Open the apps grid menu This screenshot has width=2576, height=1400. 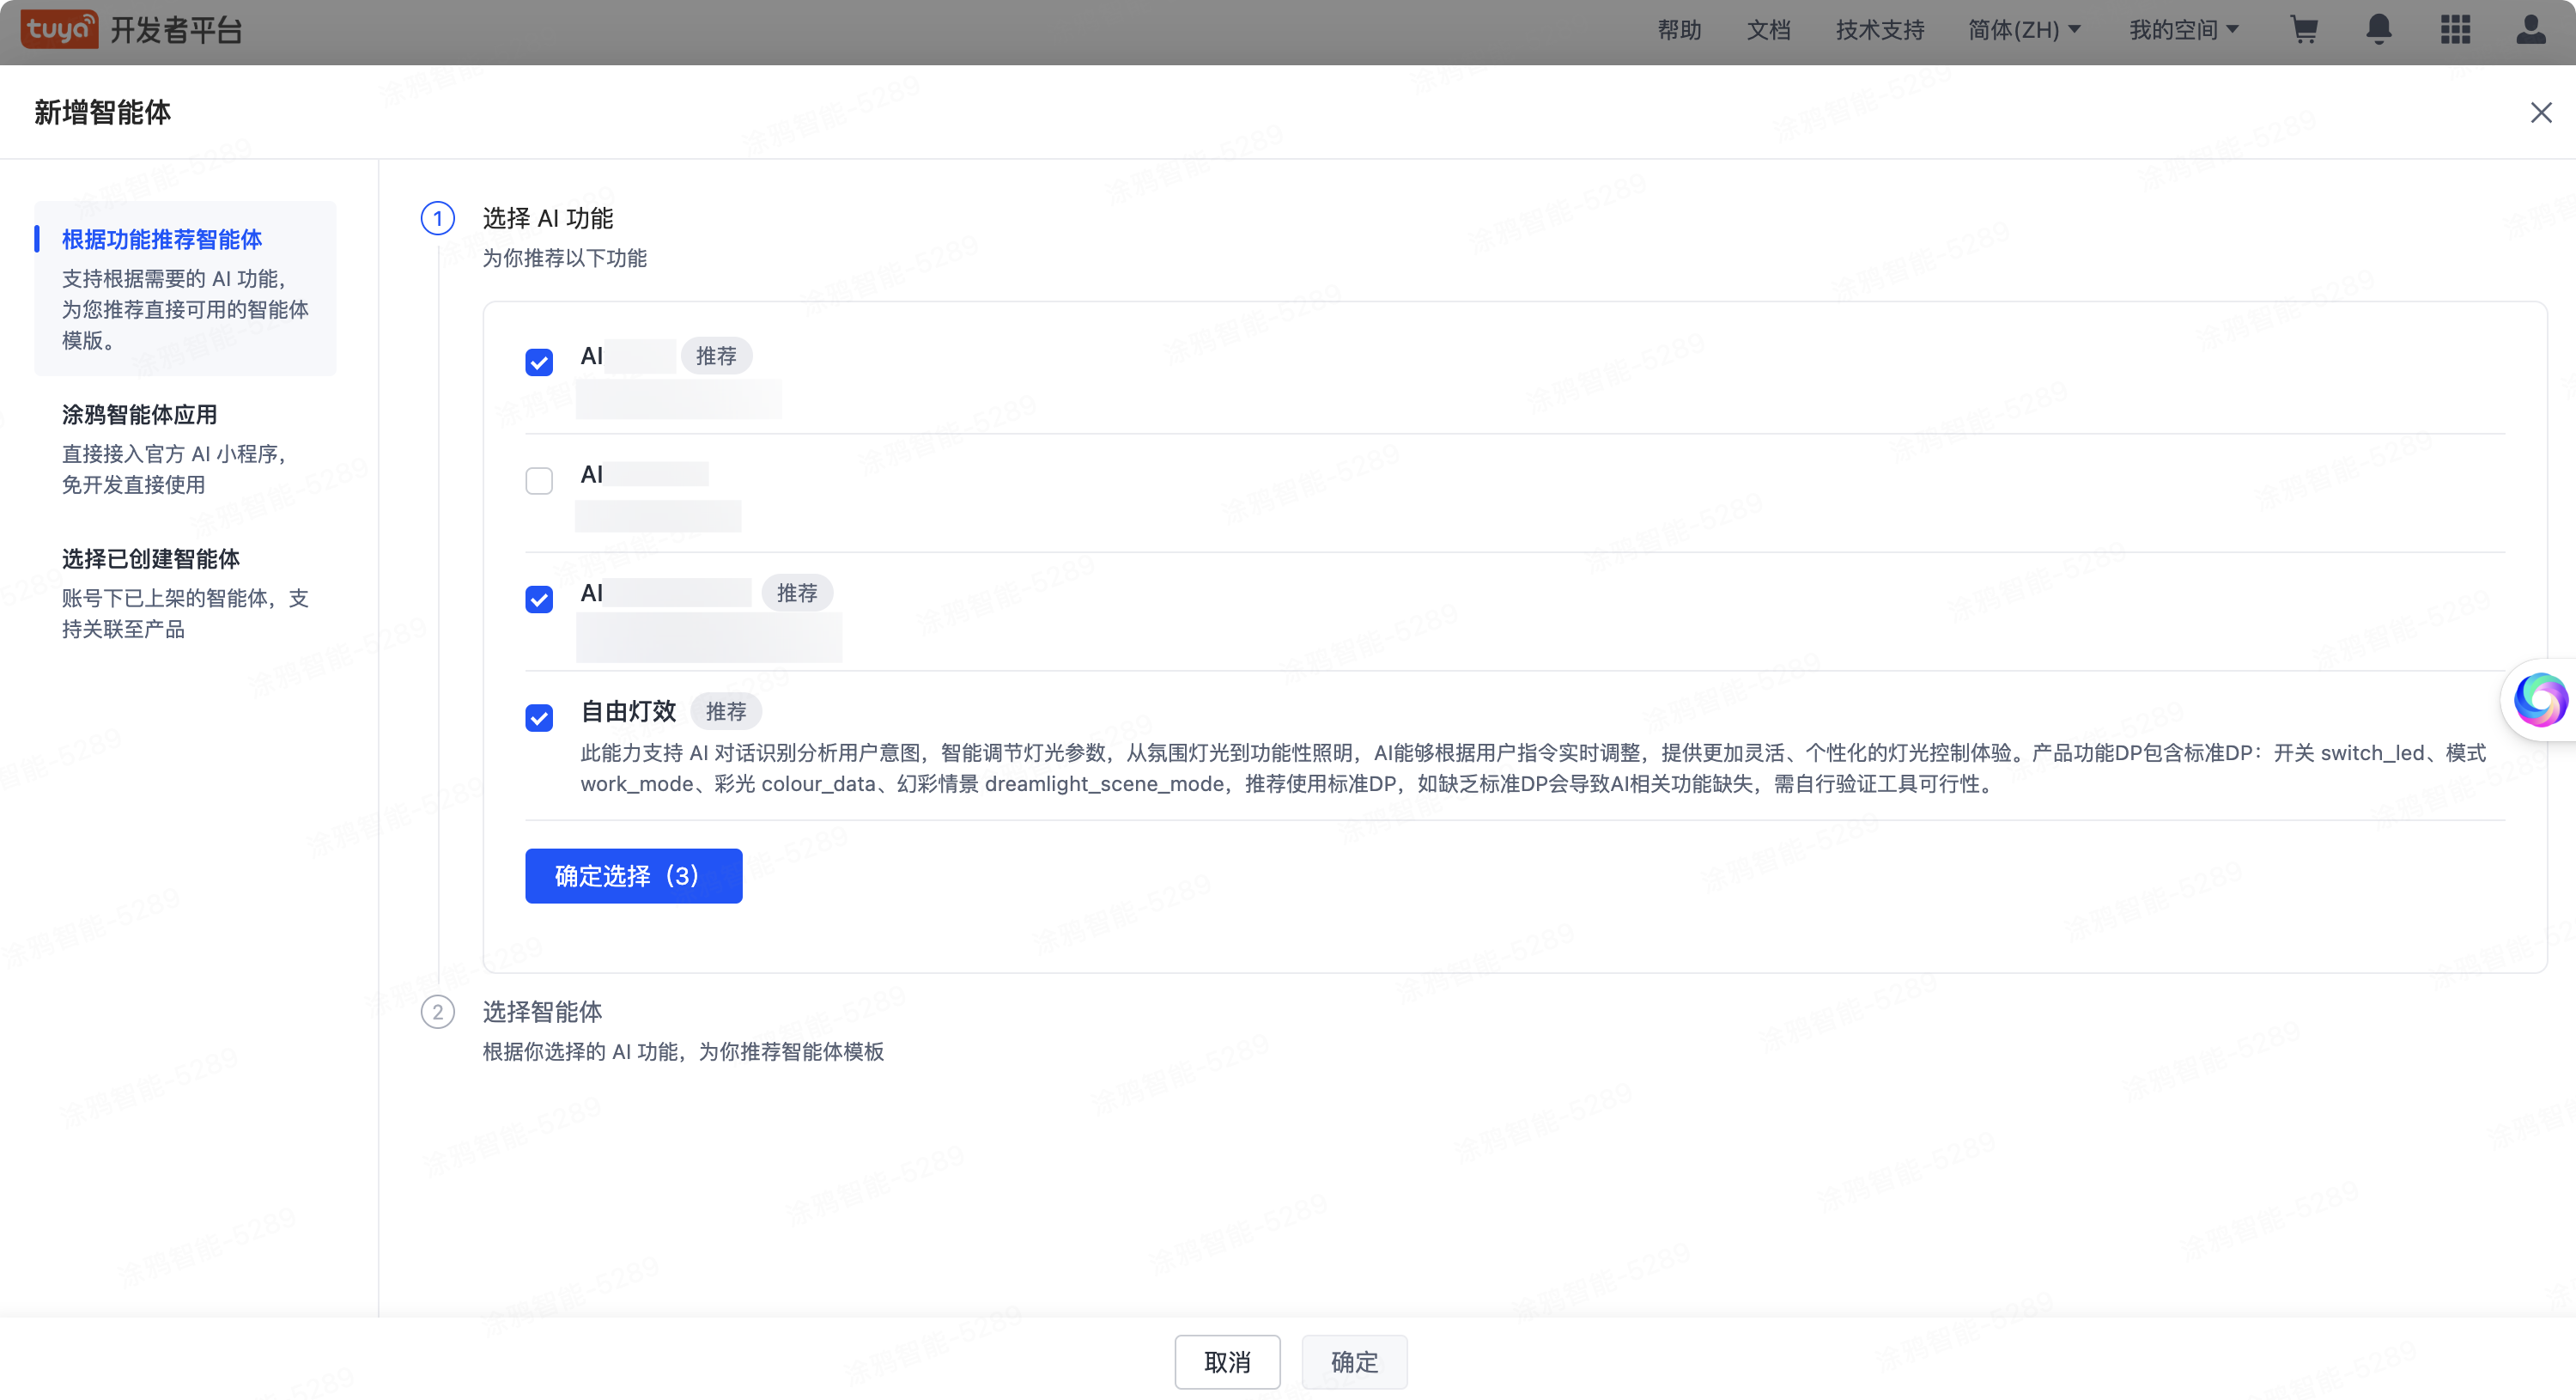(2455, 30)
